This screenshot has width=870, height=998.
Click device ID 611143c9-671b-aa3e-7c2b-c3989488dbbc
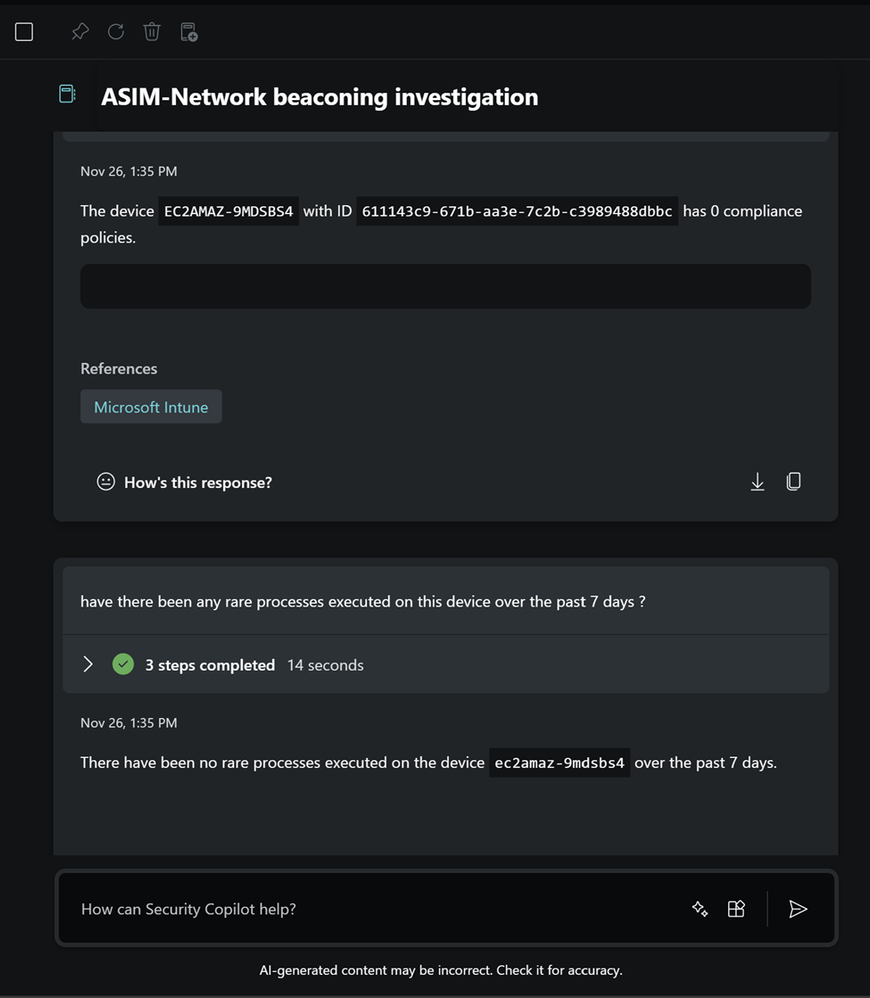click(x=517, y=212)
